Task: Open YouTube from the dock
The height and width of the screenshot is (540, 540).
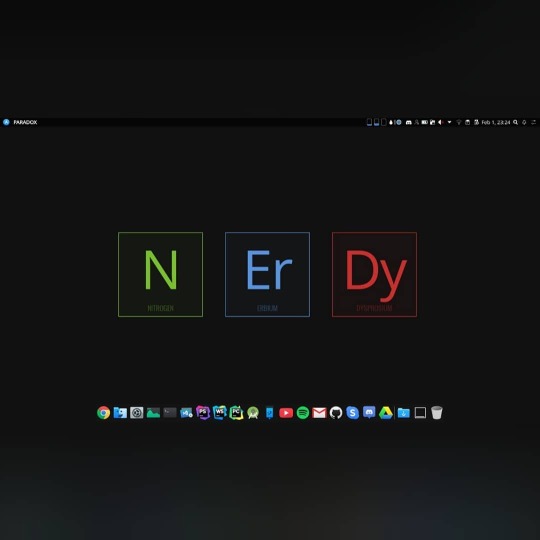Action: (x=286, y=413)
